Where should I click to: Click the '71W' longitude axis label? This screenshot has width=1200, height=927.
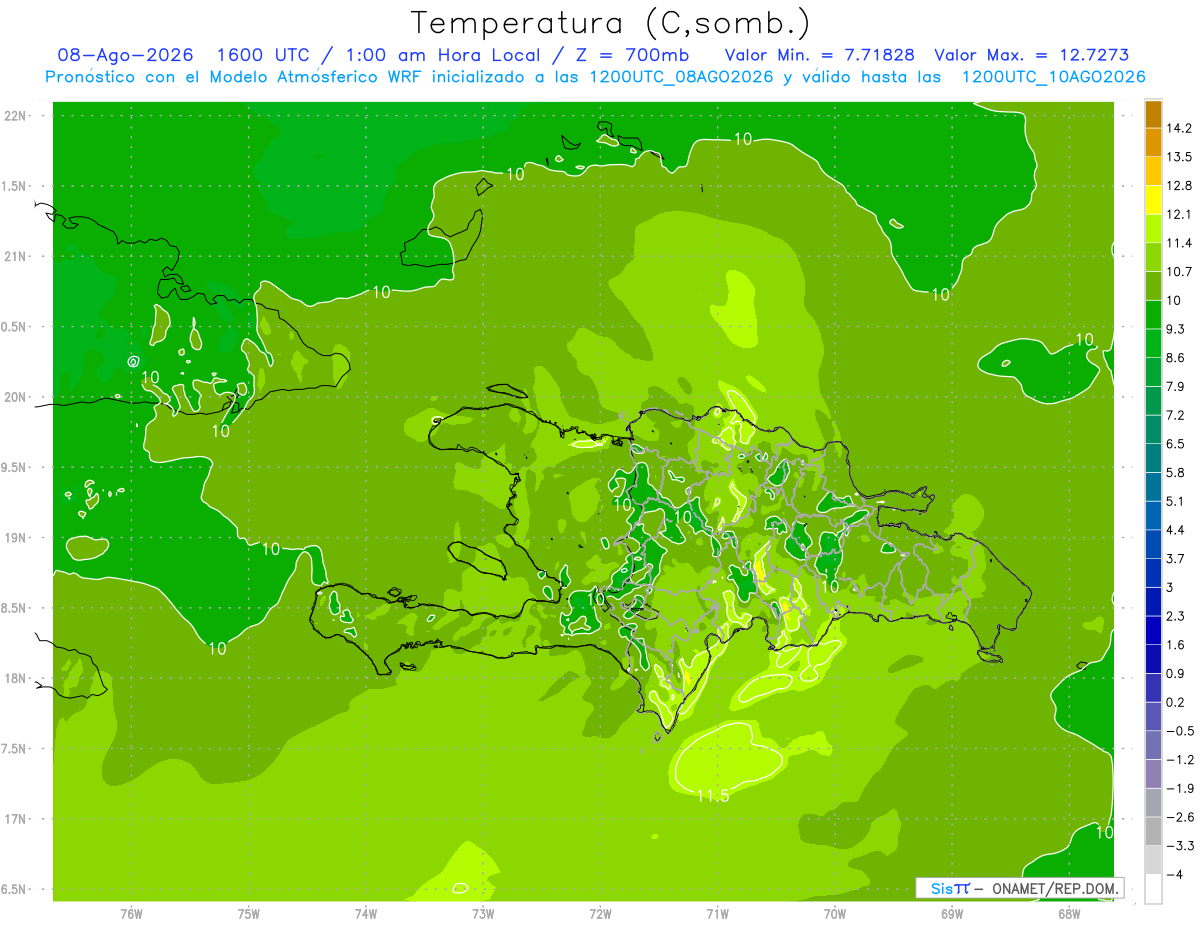pos(717,913)
